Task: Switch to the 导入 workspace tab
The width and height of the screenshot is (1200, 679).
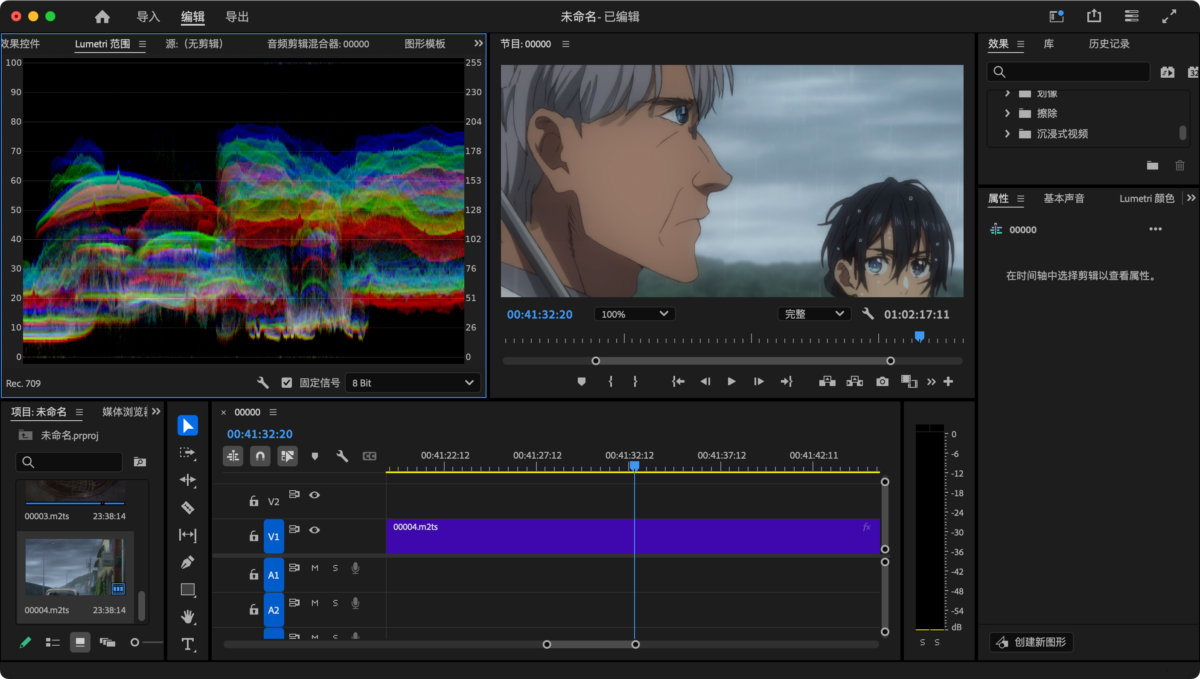Action: [148, 17]
